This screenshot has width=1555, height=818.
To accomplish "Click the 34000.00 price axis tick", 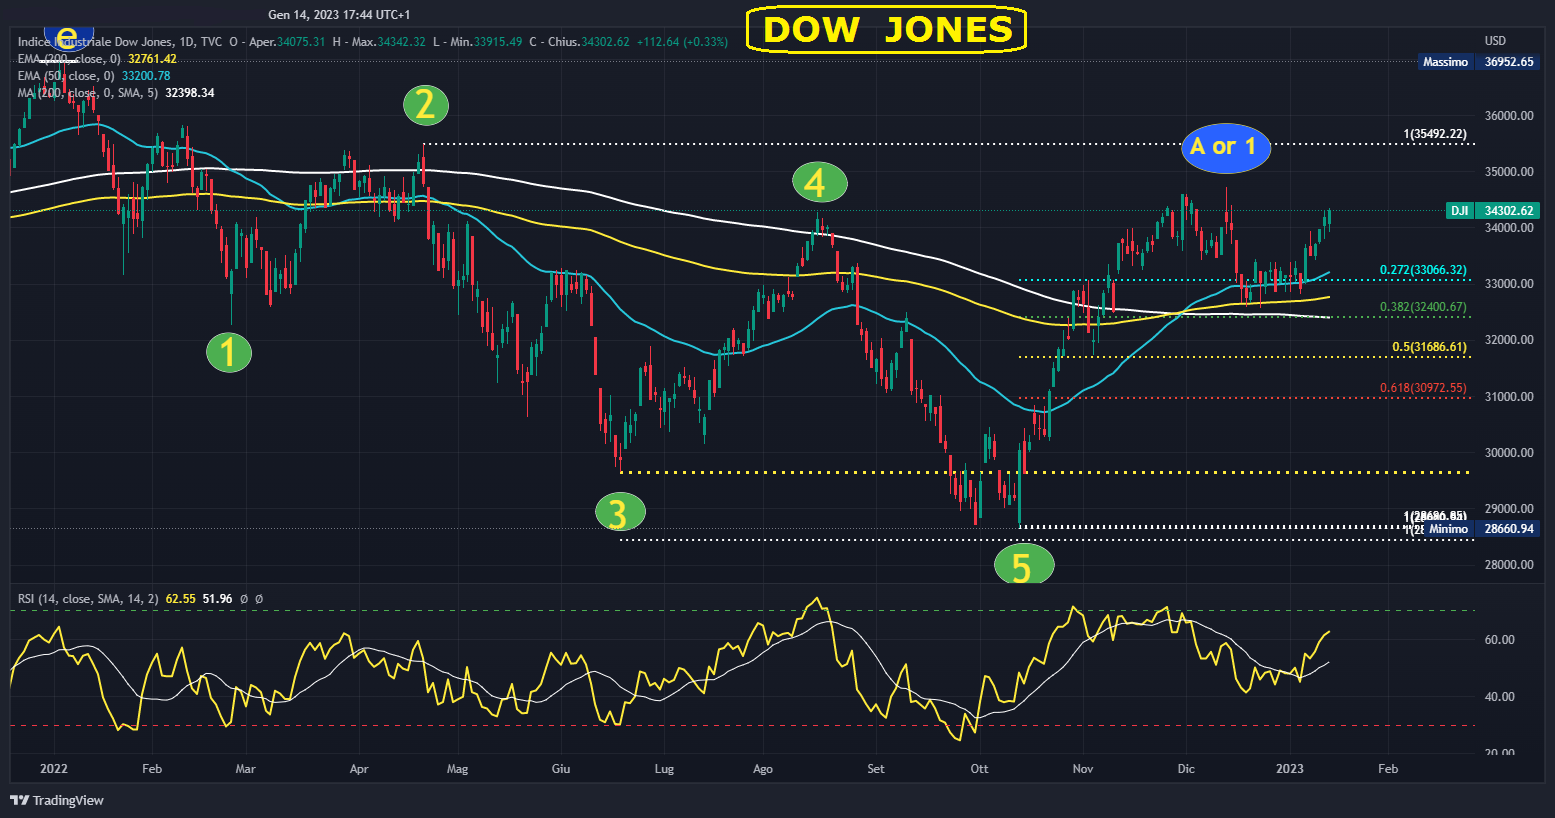I will point(1509,228).
